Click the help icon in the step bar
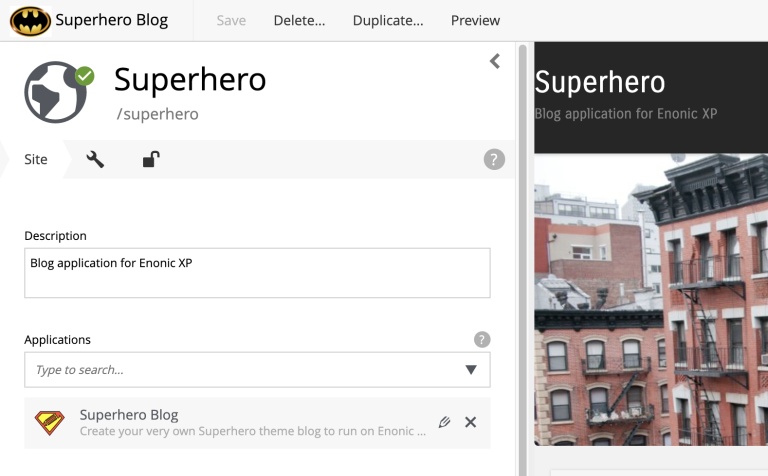The image size is (768, 476). (494, 159)
